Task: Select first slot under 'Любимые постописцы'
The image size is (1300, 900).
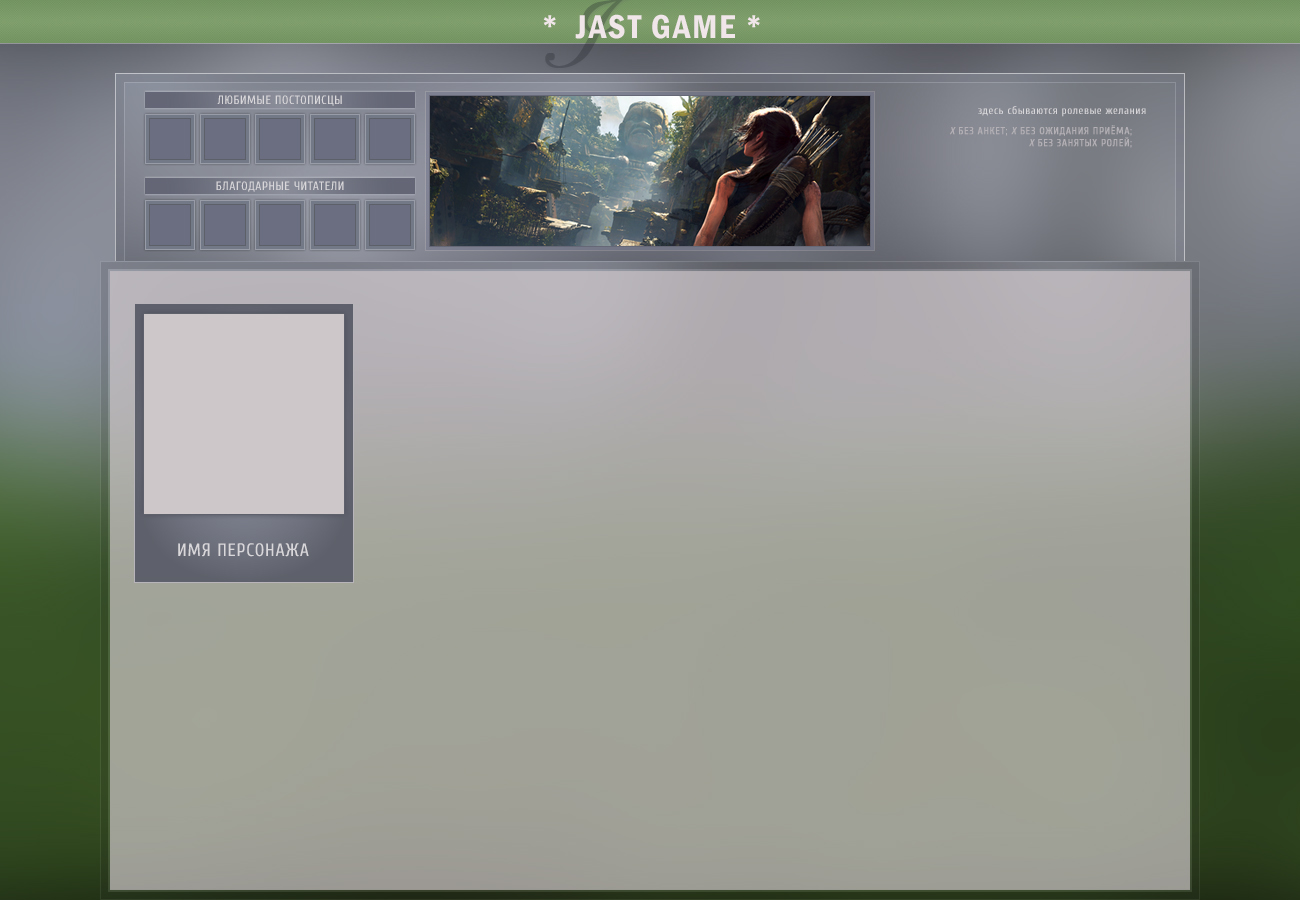Action: point(170,139)
